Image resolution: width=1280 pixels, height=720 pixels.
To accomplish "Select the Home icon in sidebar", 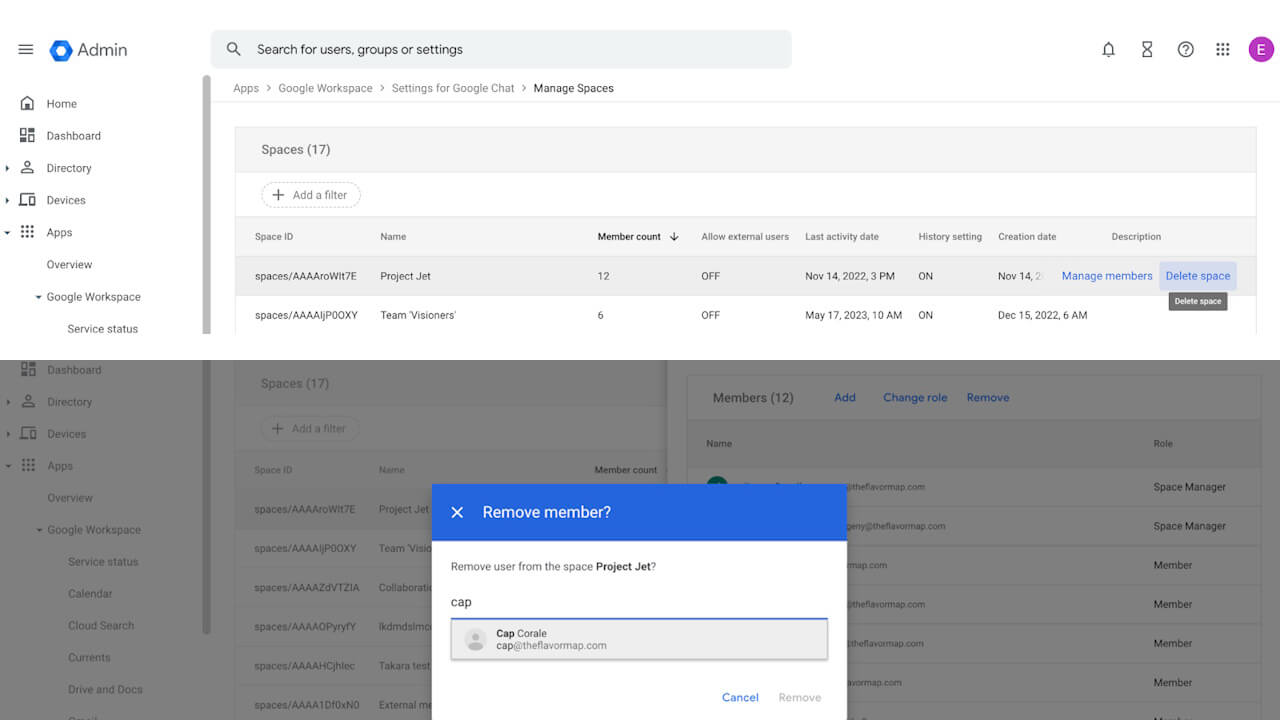I will pyautogui.click(x=25, y=103).
